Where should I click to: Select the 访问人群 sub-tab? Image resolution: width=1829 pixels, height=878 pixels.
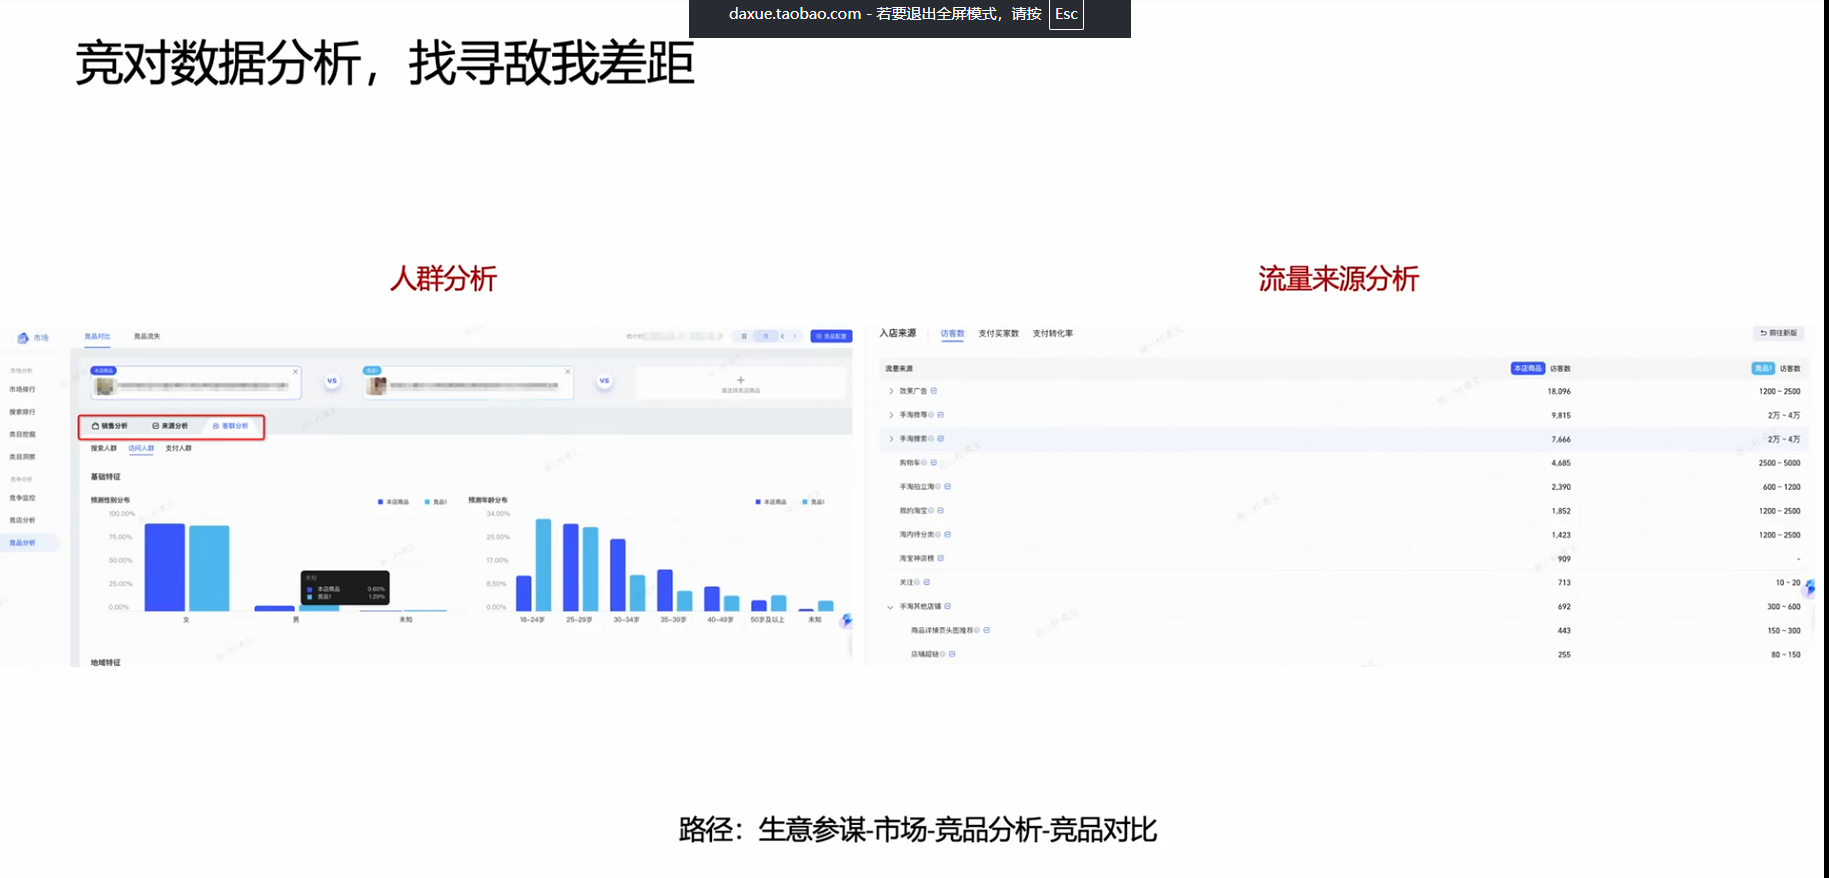pyautogui.click(x=141, y=448)
